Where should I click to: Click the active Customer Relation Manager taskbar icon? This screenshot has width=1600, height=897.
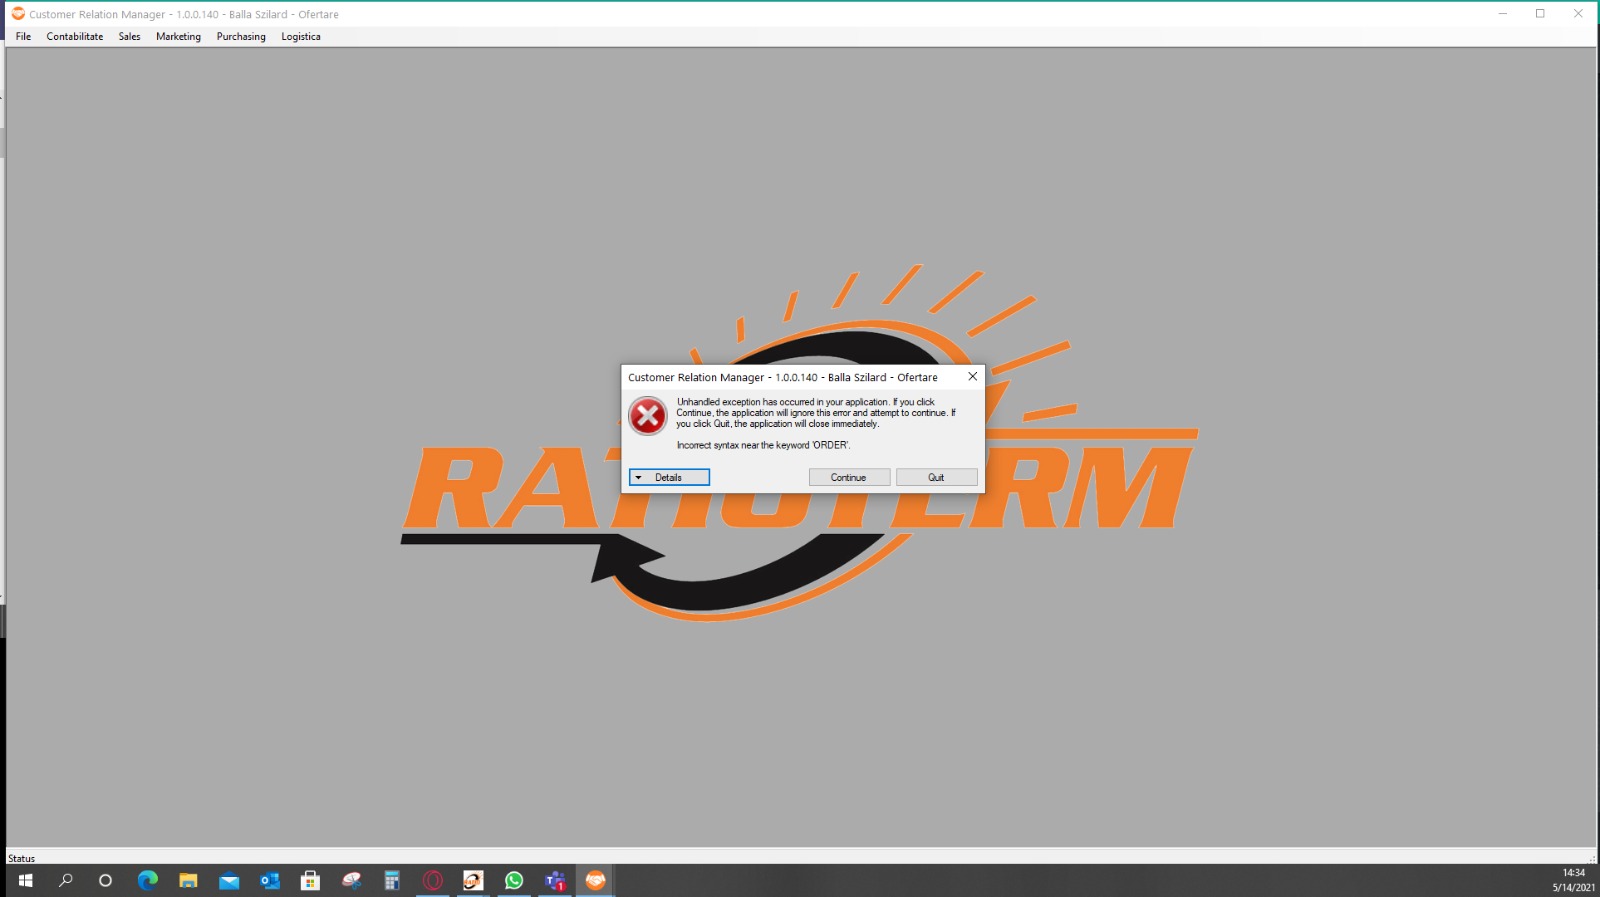click(595, 881)
